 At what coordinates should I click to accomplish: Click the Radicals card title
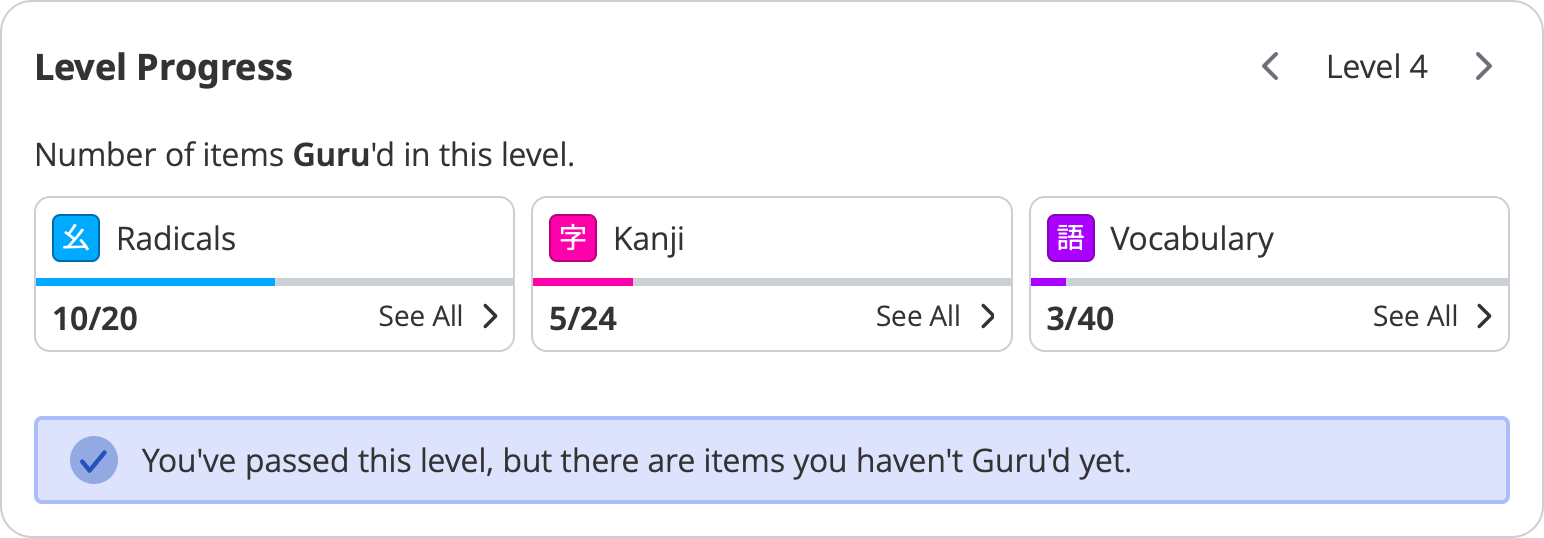[176, 239]
